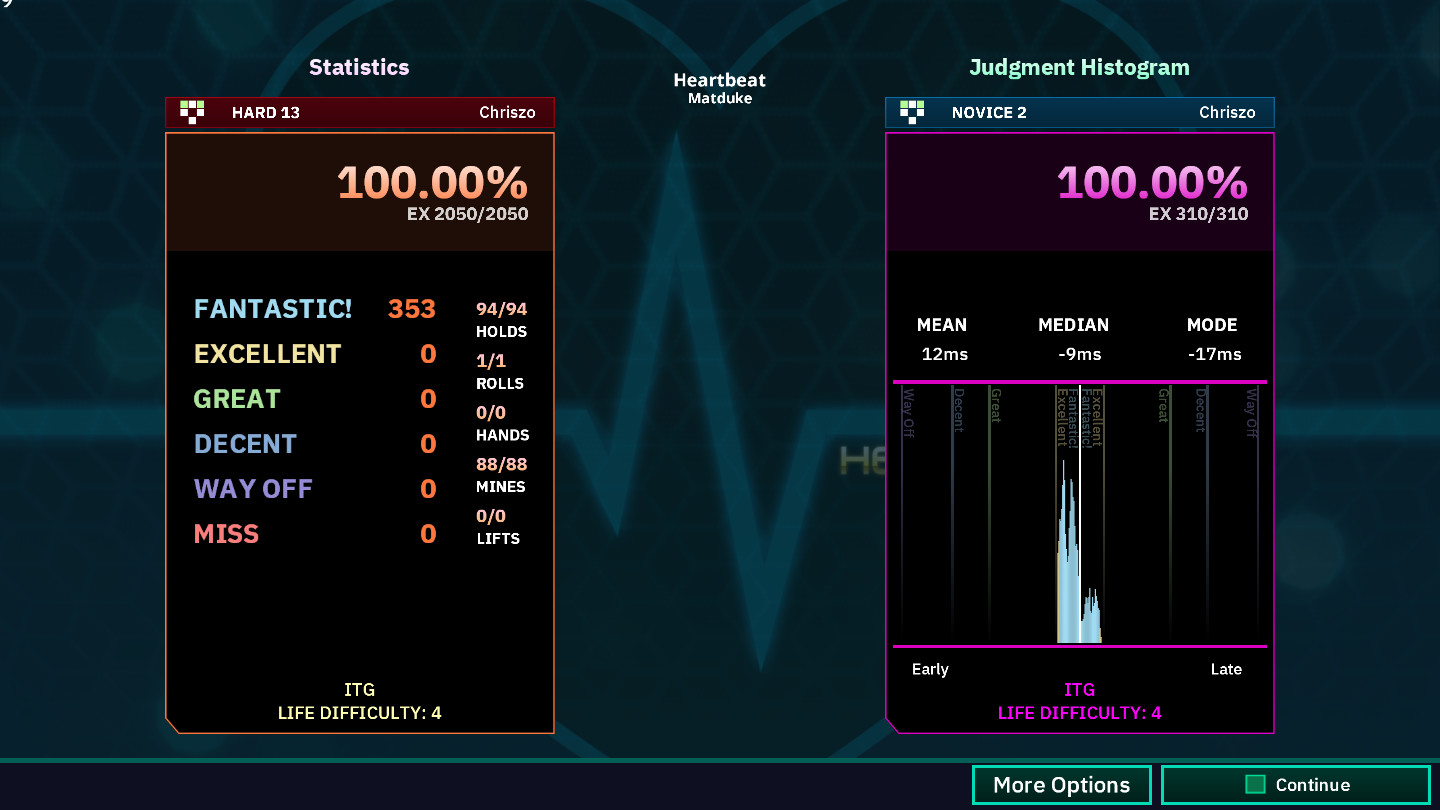Toggle the ITG mode label on Statistics panel
The image size is (1440, 810).
360,689
